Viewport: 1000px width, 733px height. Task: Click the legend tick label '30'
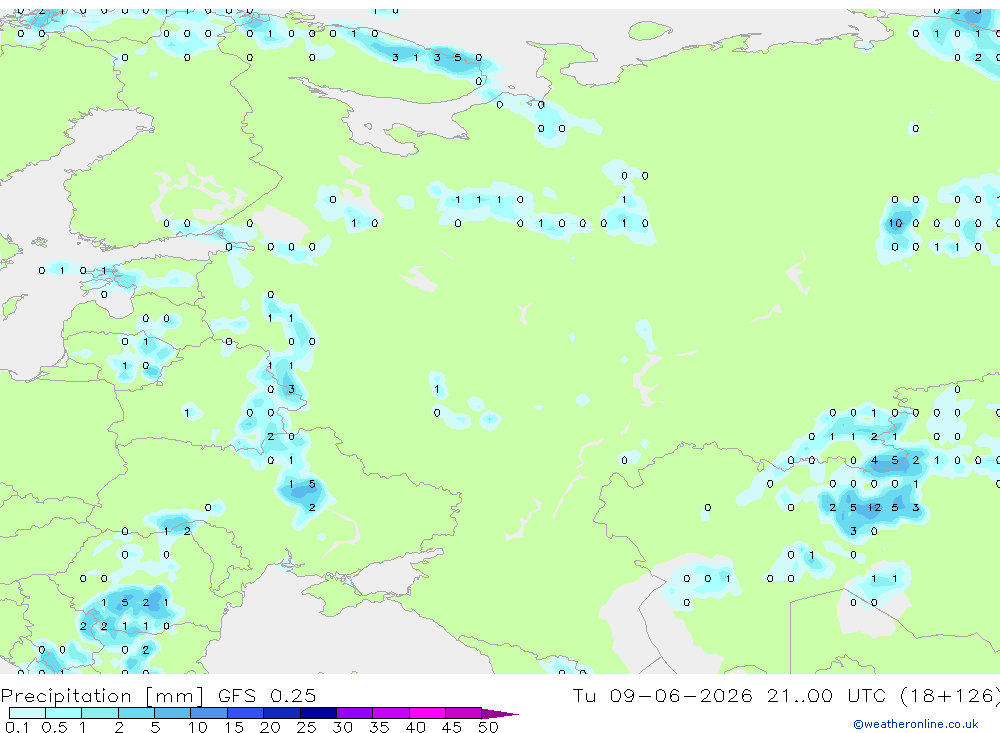(342, 727)
